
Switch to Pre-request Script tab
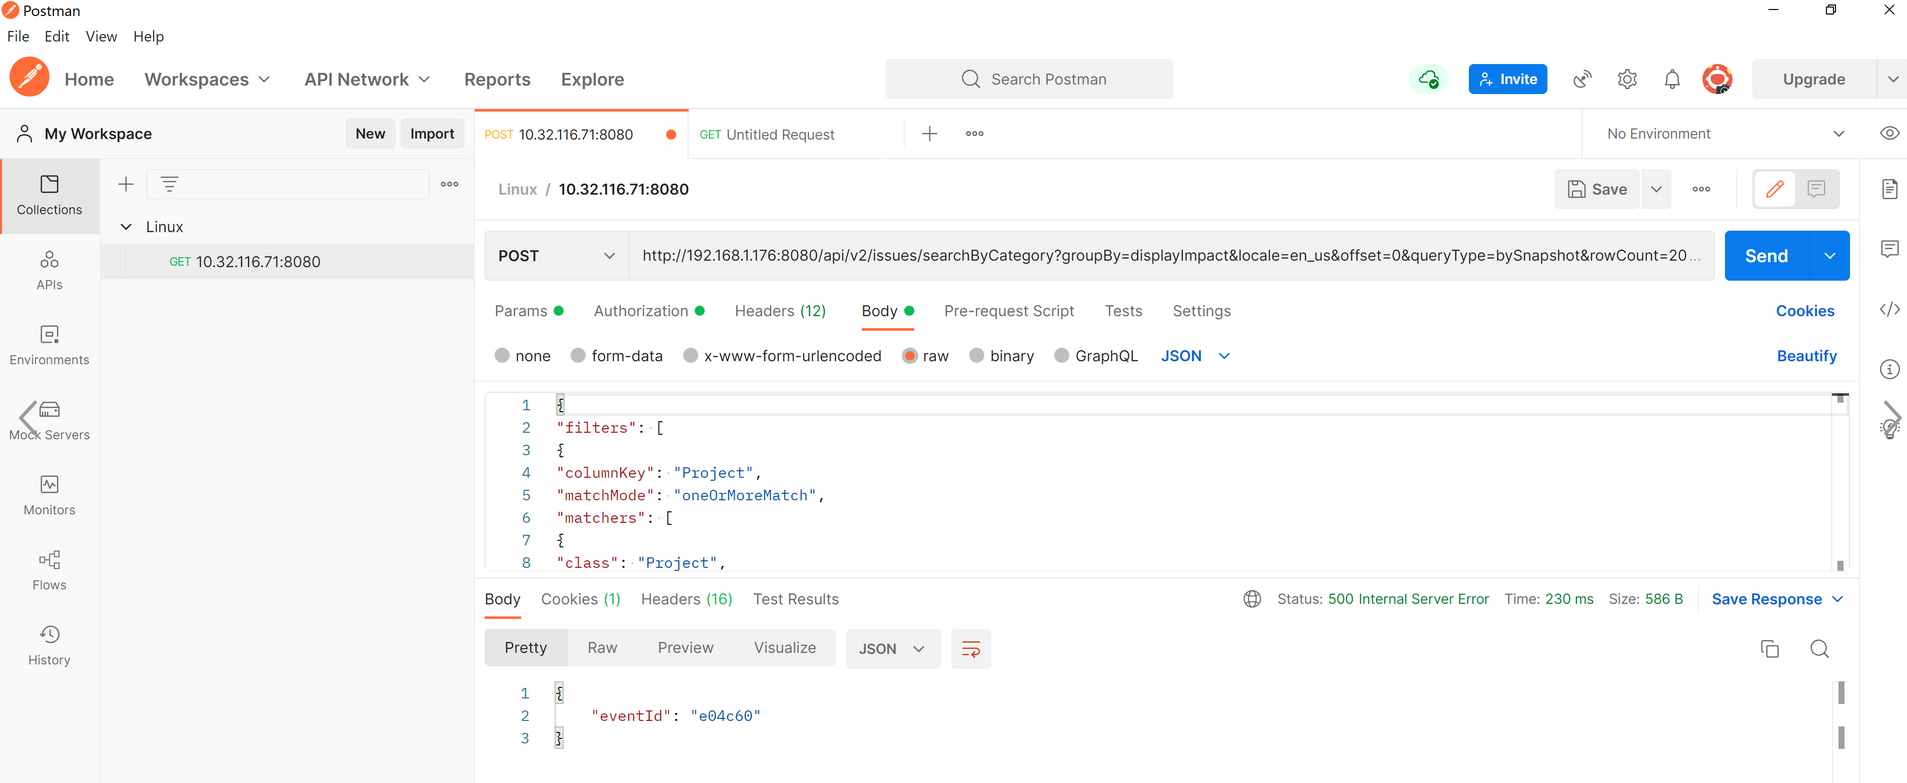(1009, 311)
